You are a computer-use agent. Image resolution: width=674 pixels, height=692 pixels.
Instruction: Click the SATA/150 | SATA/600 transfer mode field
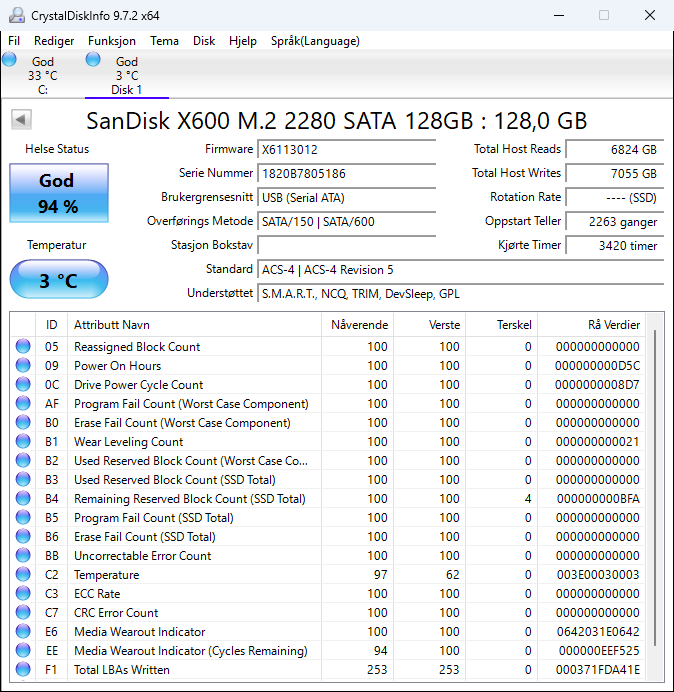[346, 222]
